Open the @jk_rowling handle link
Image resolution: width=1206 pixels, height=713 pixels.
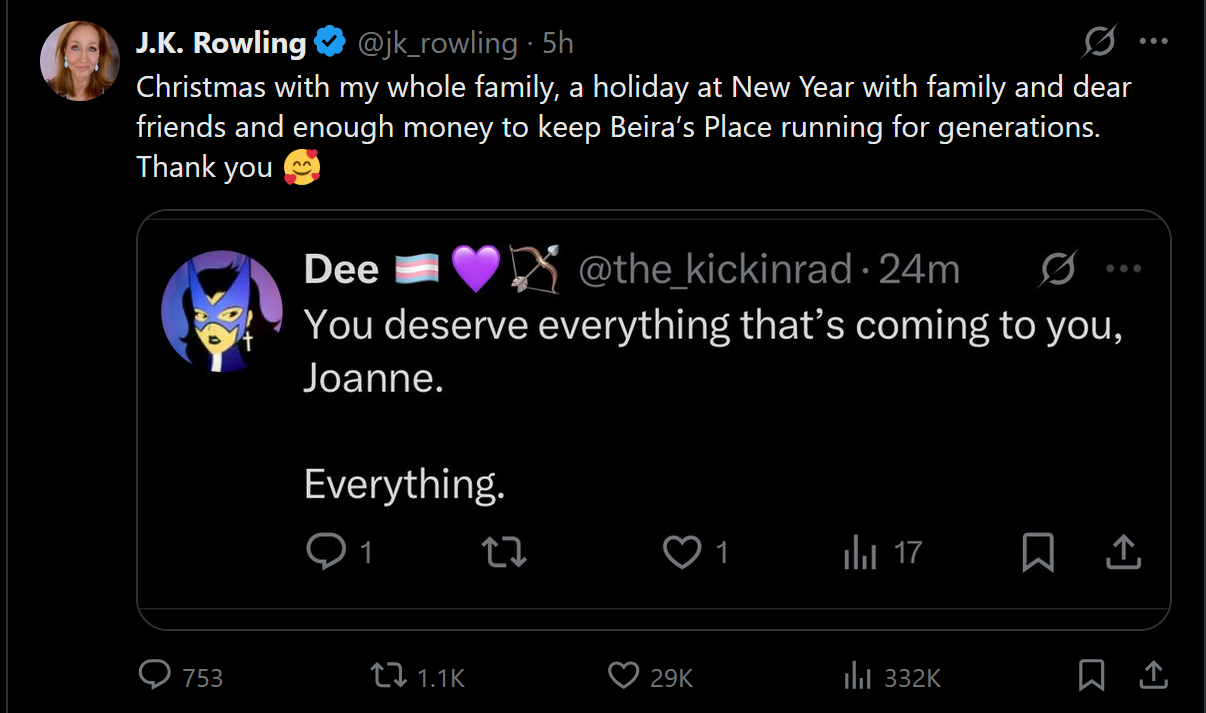click(438, 43)
